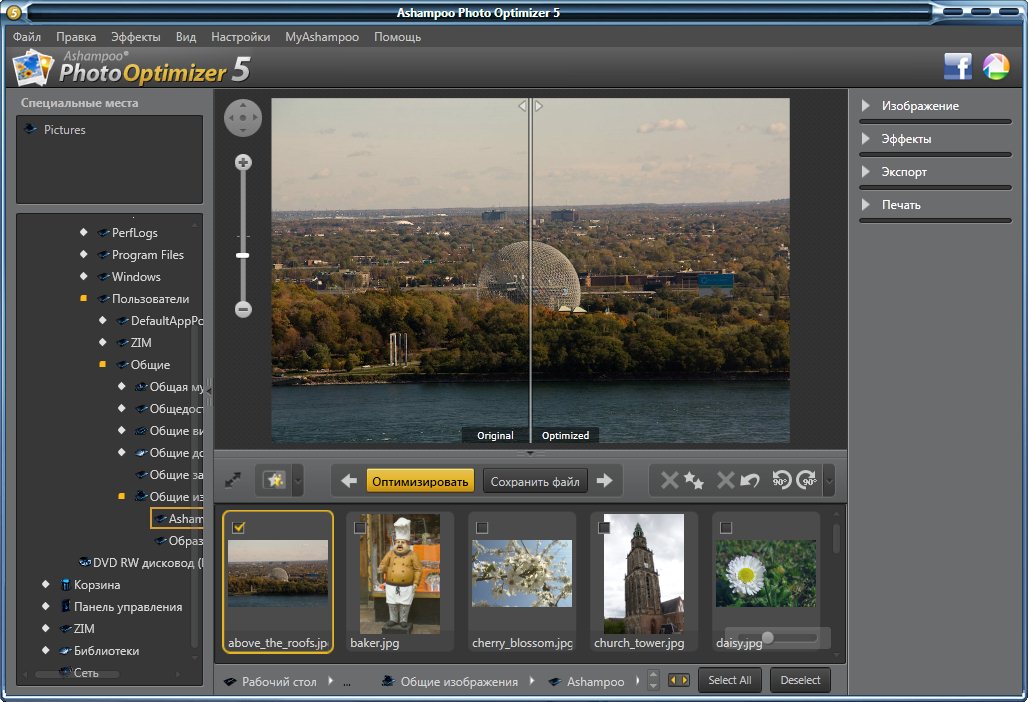Image resolution: width=1028 pixels, height=702 pixels.
Task: Open the Facebook sharing icon
Action: [x=957, y=67]
